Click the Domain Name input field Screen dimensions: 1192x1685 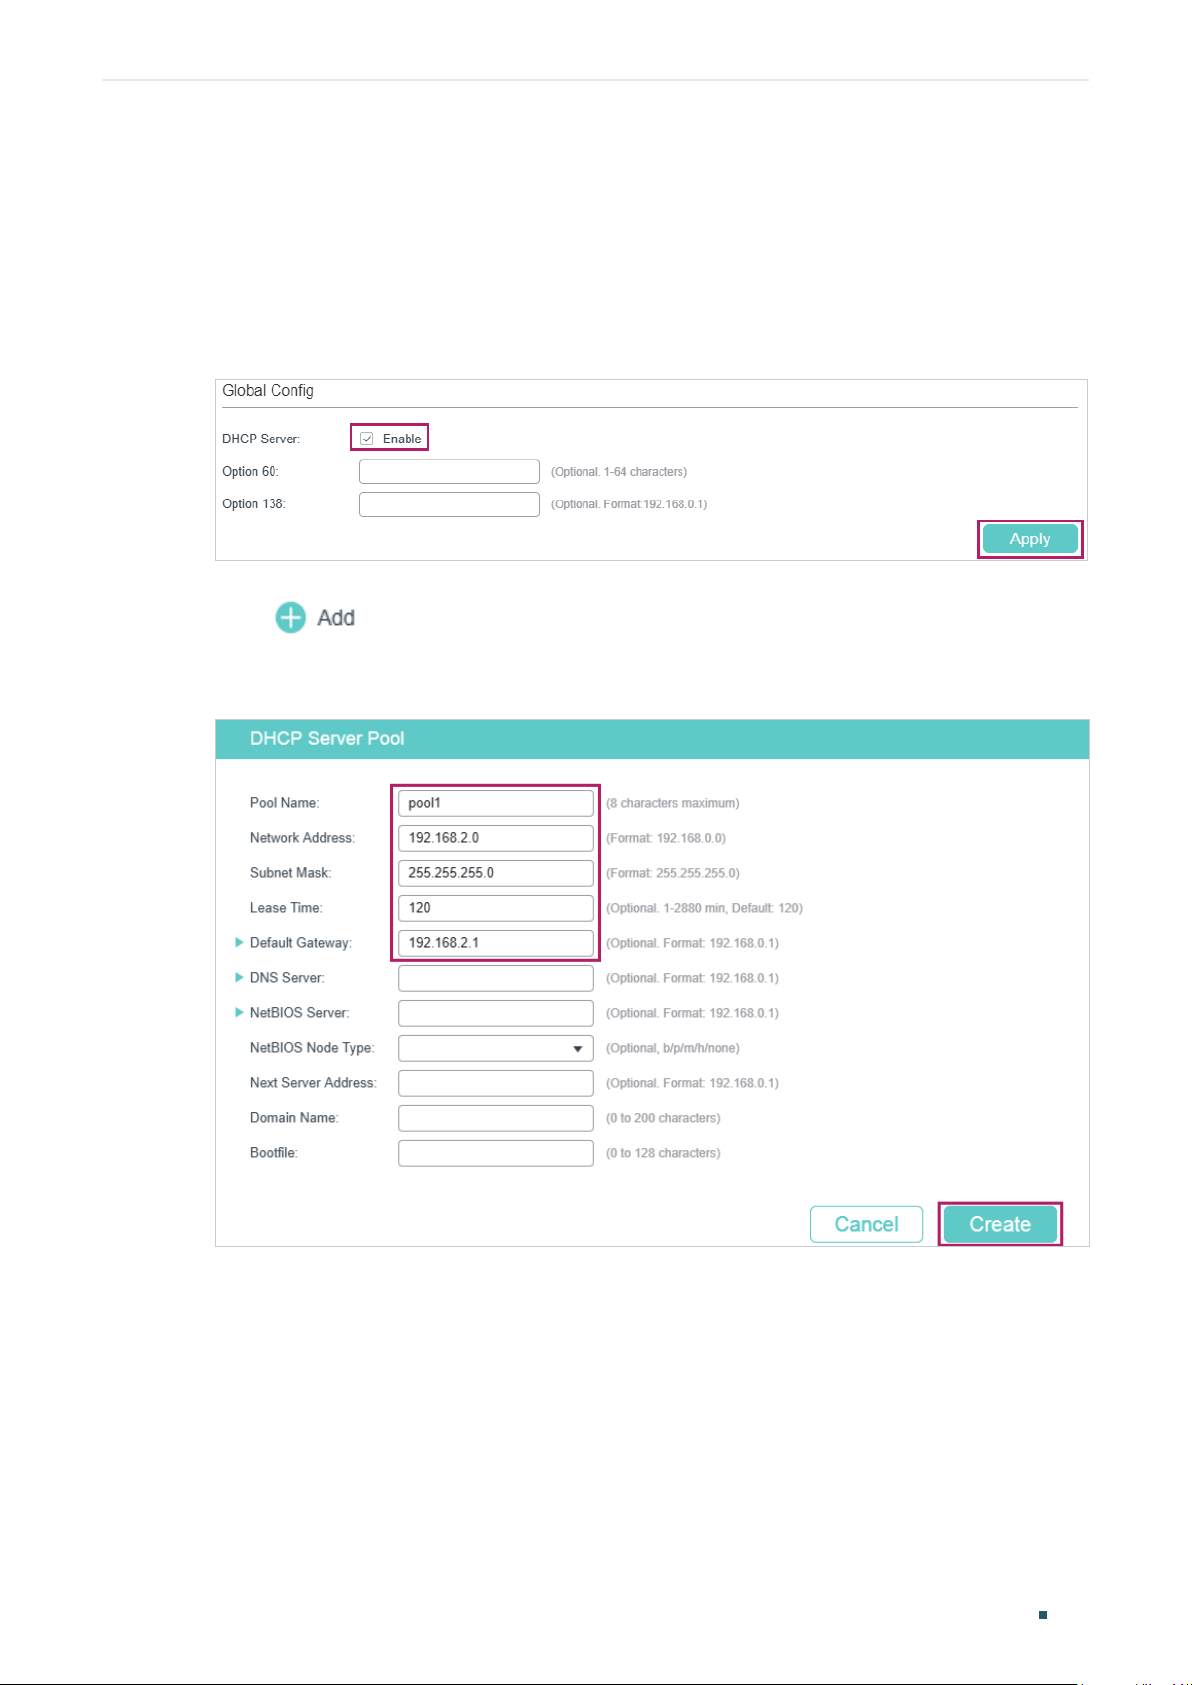[x=496, y=1118]
